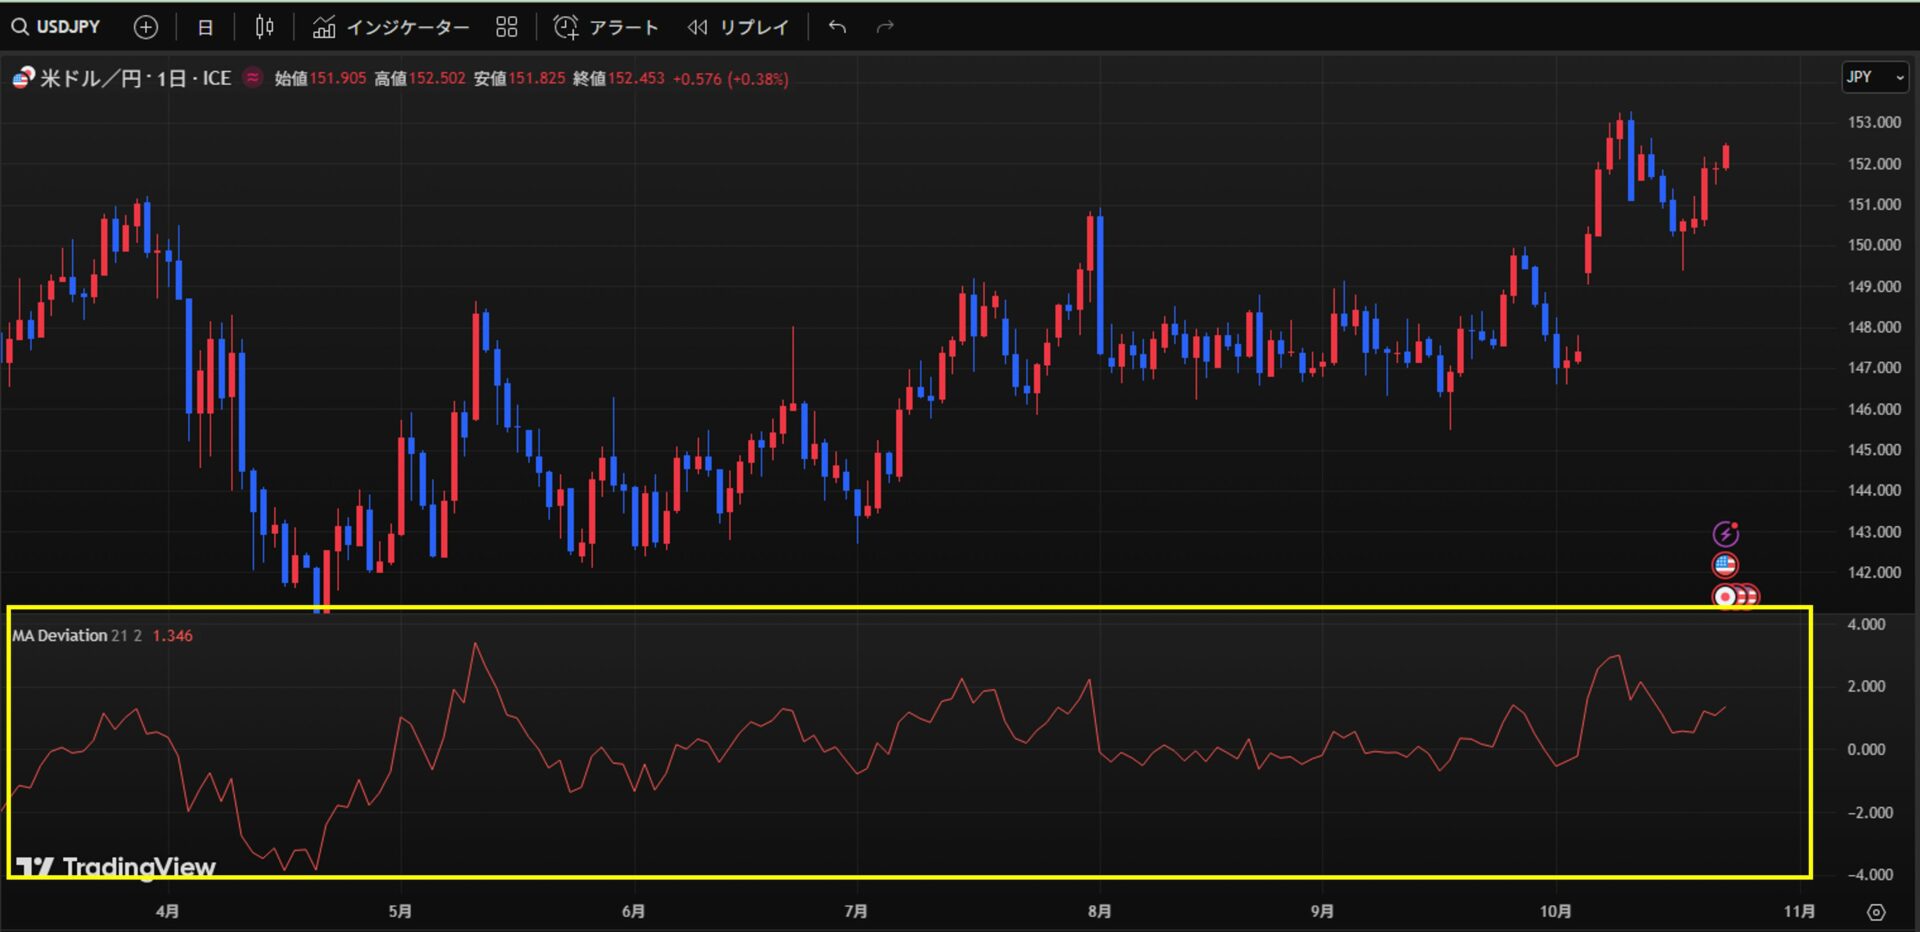This screenshot has height=932, width=1920.
Task: Click the US flag economic event marker
Action: click(1725, 565)
